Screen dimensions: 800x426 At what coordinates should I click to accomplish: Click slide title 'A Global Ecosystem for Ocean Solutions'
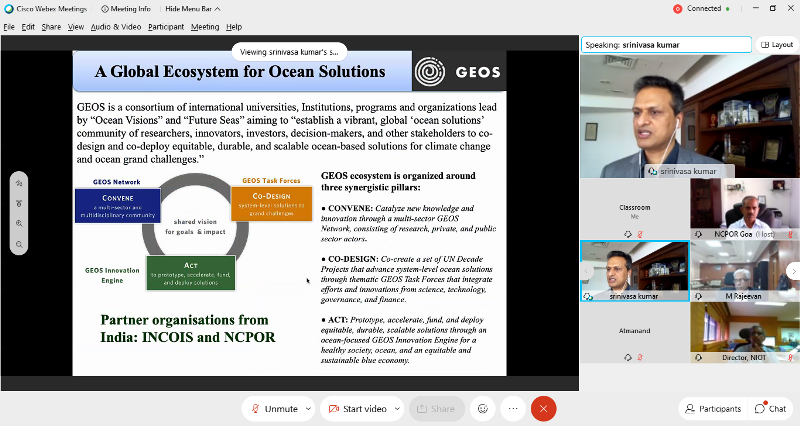240,72
